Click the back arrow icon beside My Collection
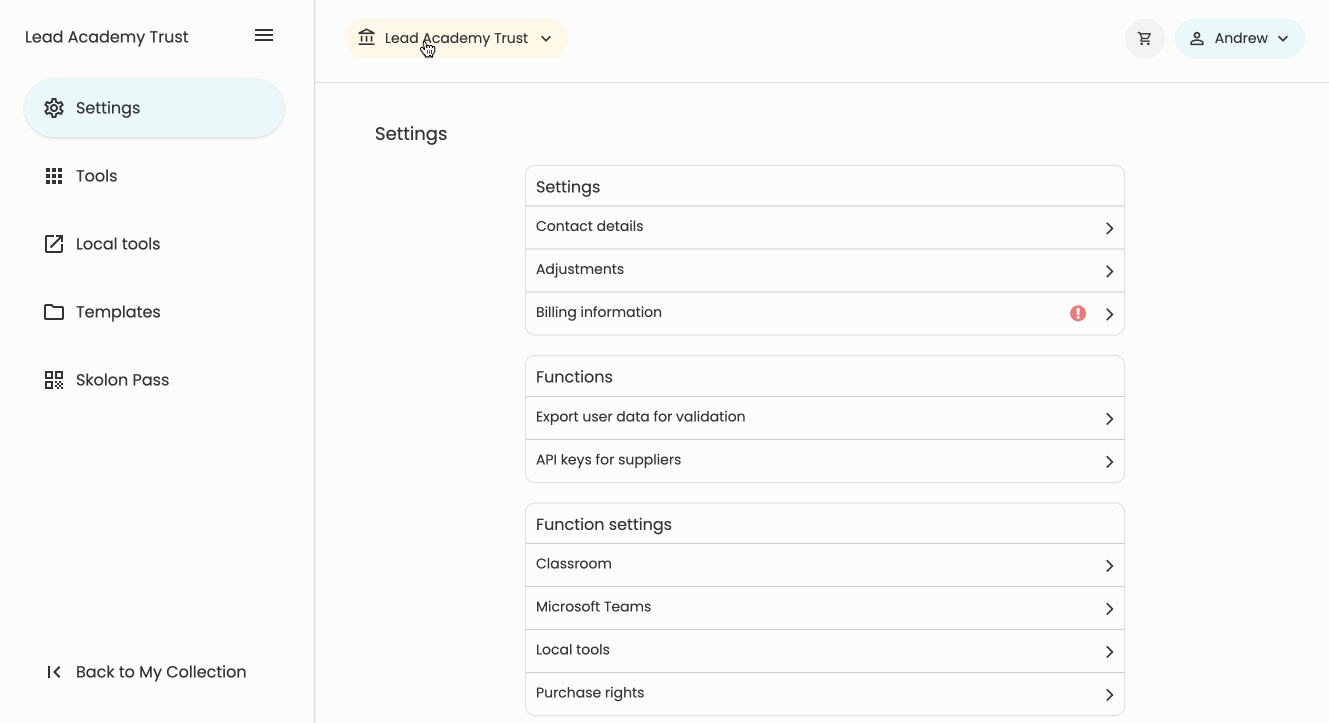This screenshot has width=1329, height=723. [54, 672]
